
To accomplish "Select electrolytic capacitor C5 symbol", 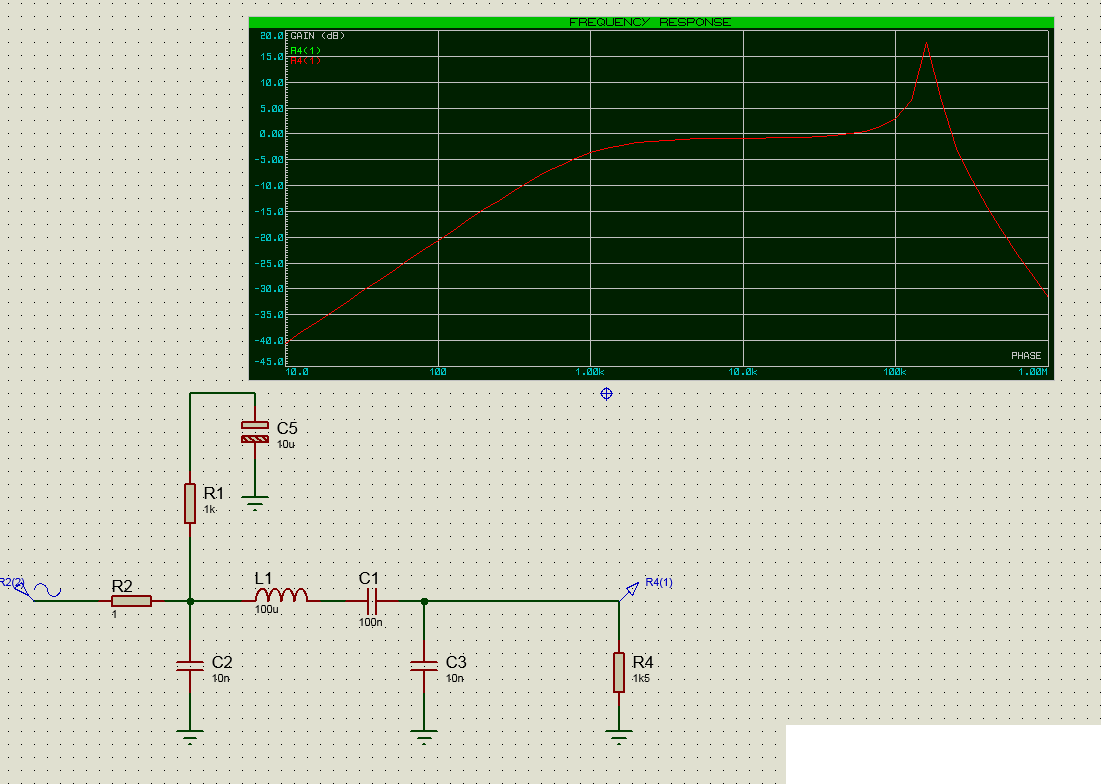I will click(255, 432).
